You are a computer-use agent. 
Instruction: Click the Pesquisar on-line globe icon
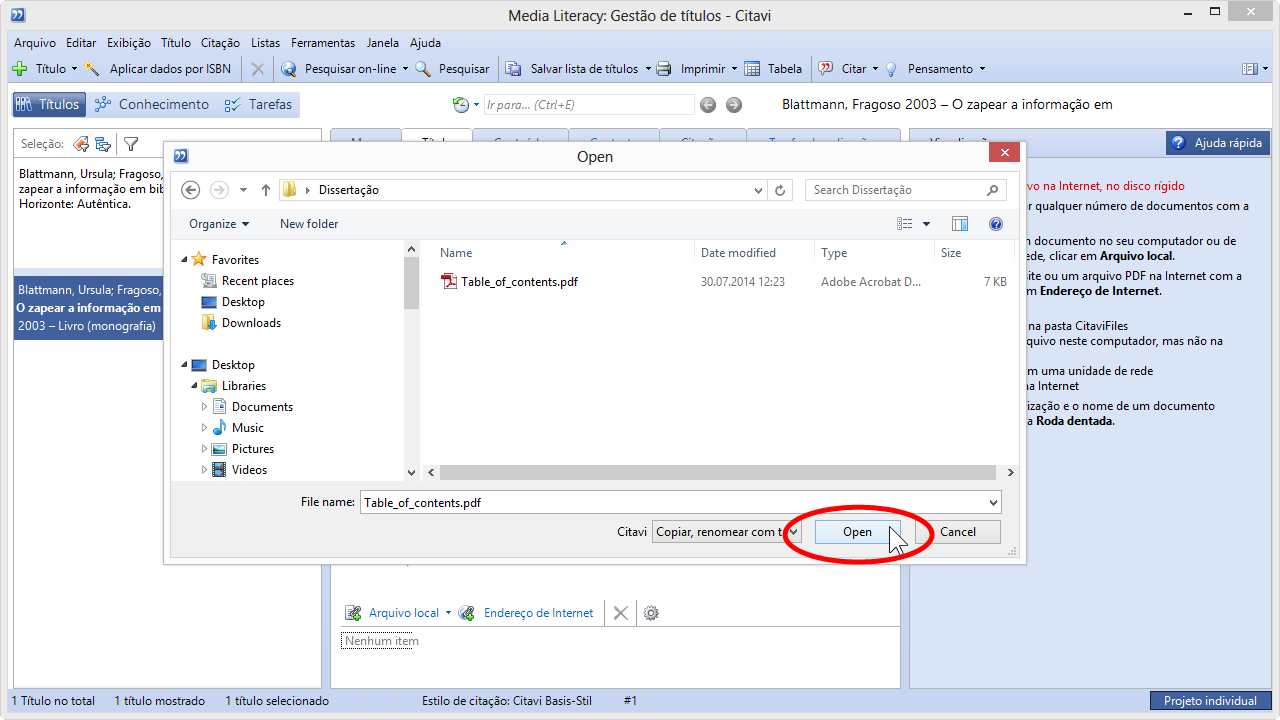[289, 69]
